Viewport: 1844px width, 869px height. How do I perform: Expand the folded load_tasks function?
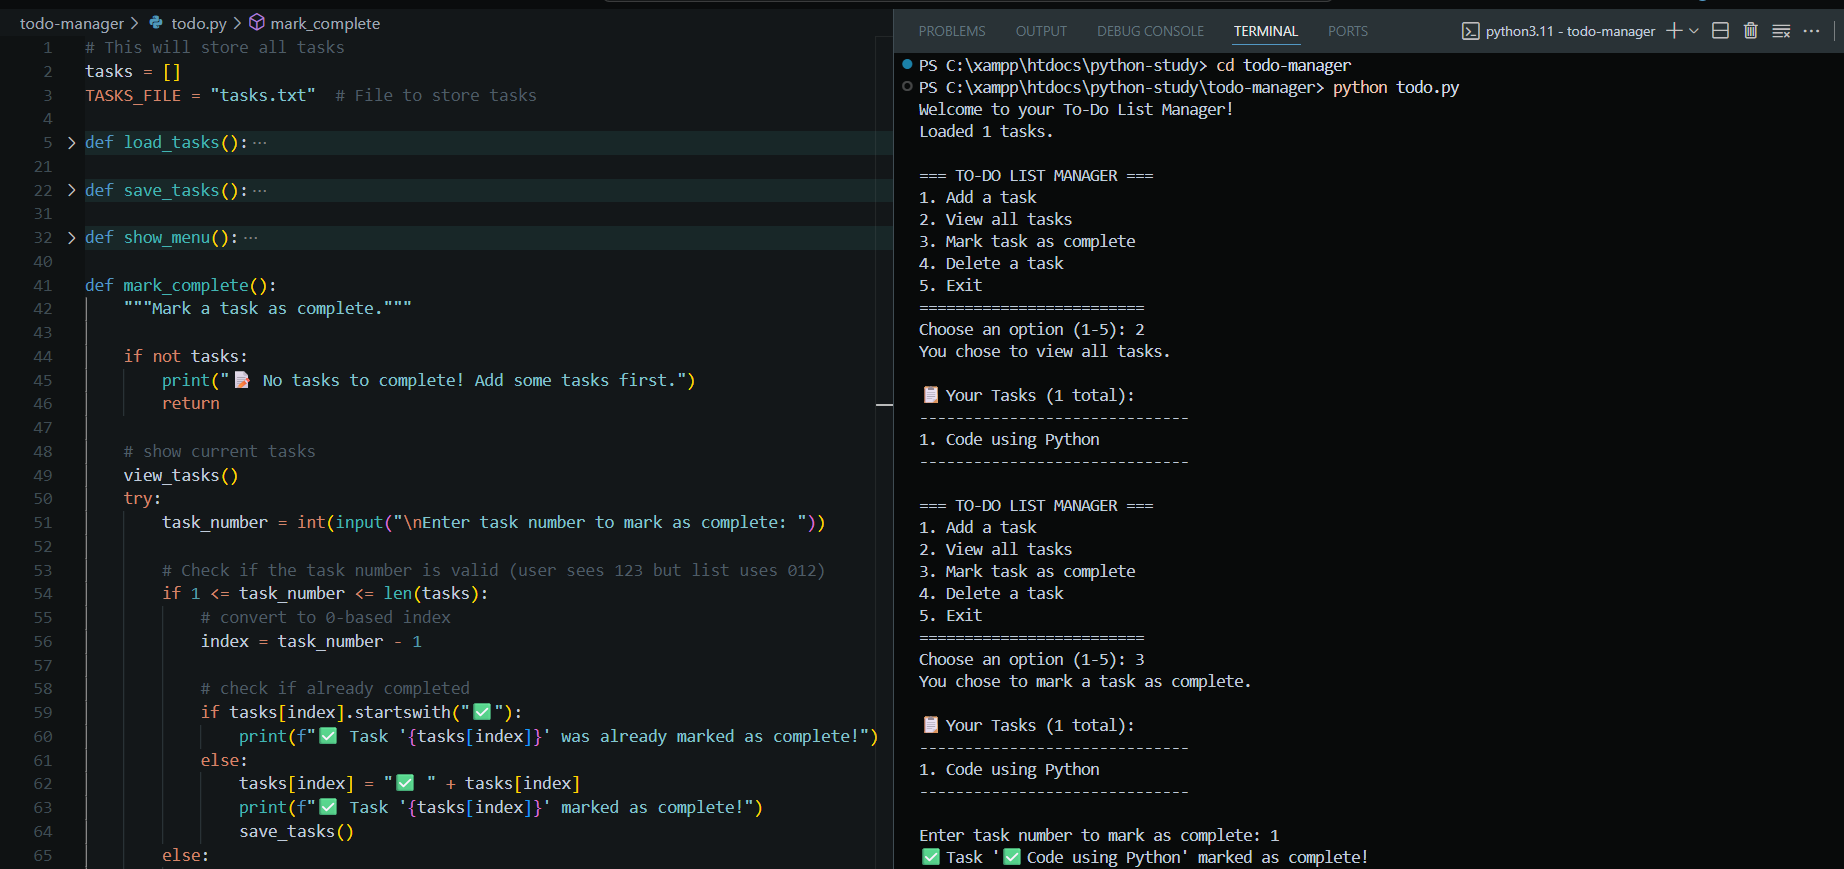(71, 143)
